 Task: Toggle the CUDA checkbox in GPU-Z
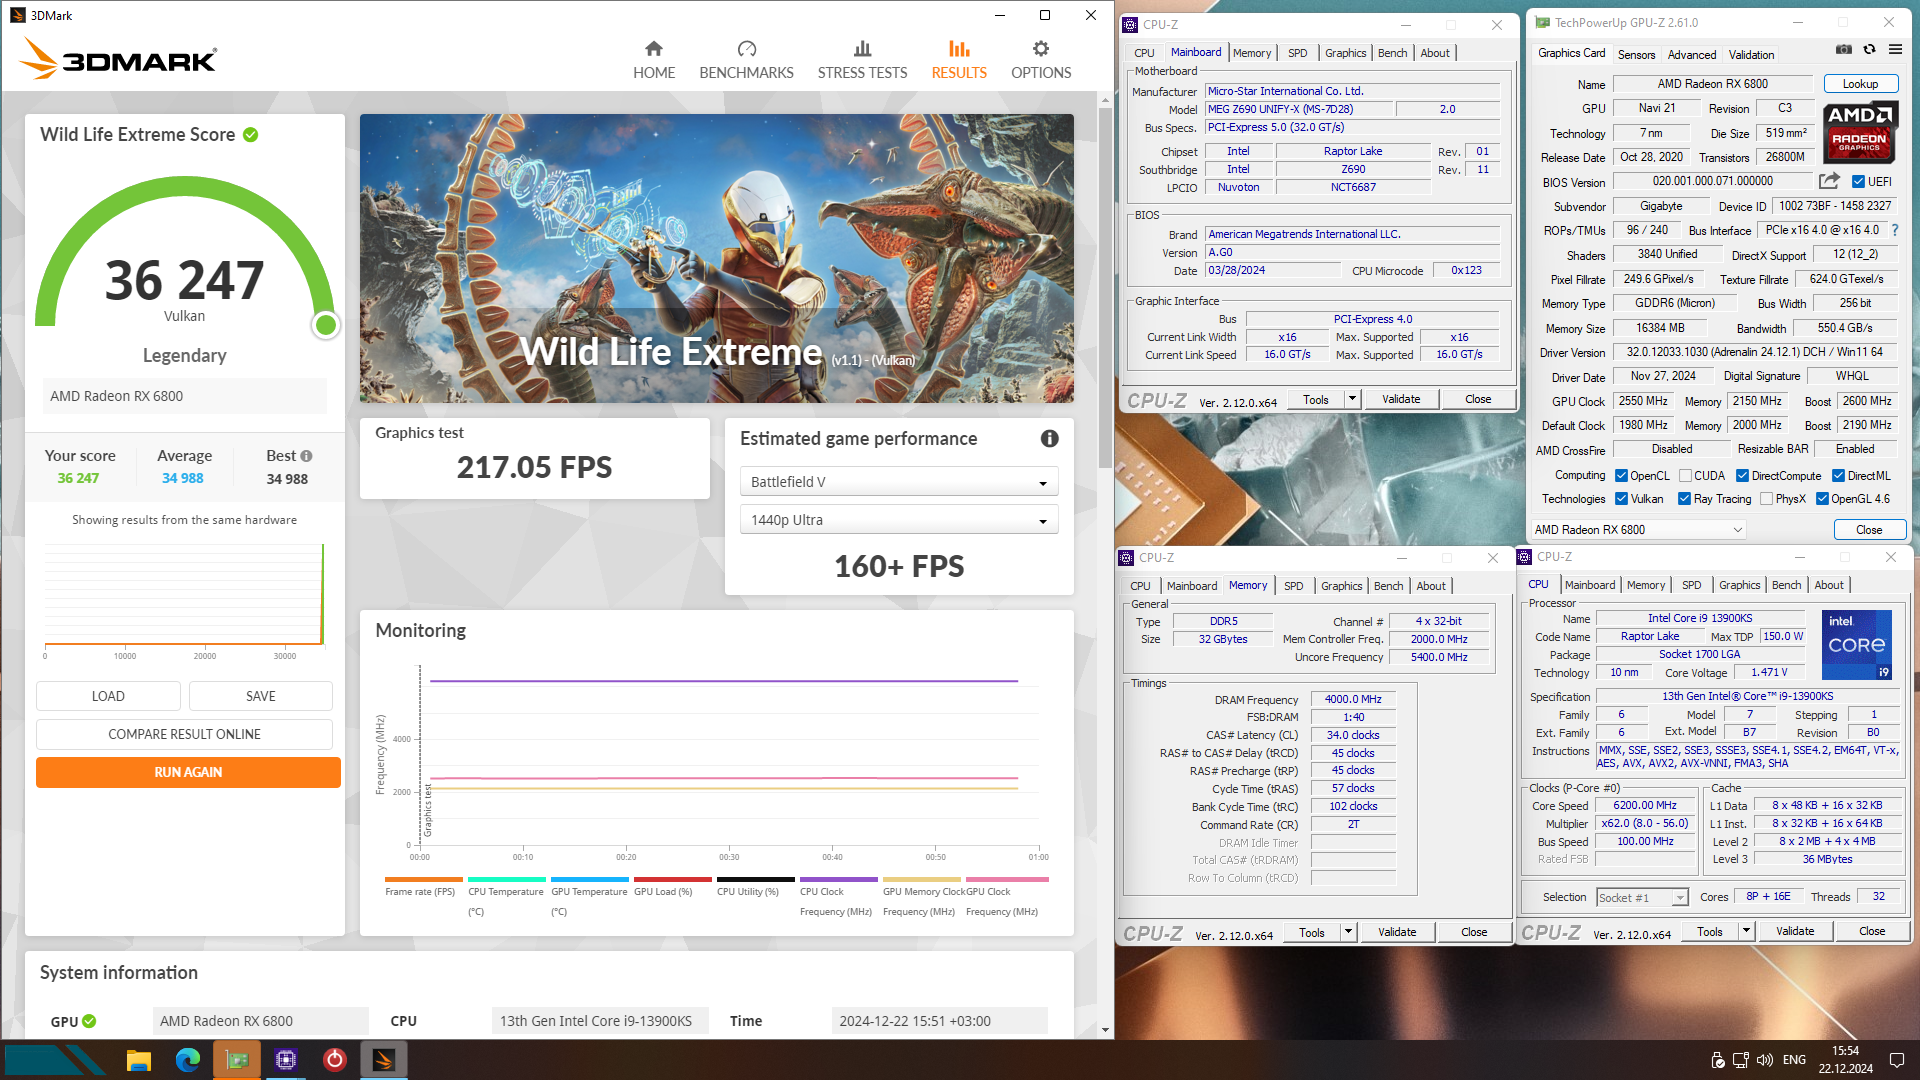point(1685,476)
